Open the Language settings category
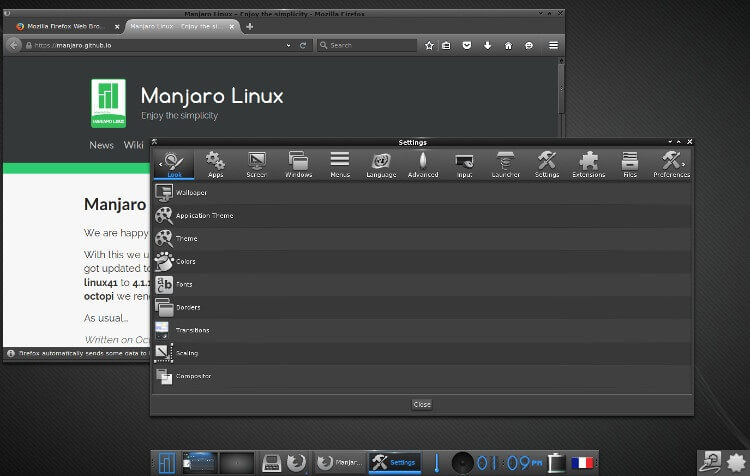 coord(381,164)
